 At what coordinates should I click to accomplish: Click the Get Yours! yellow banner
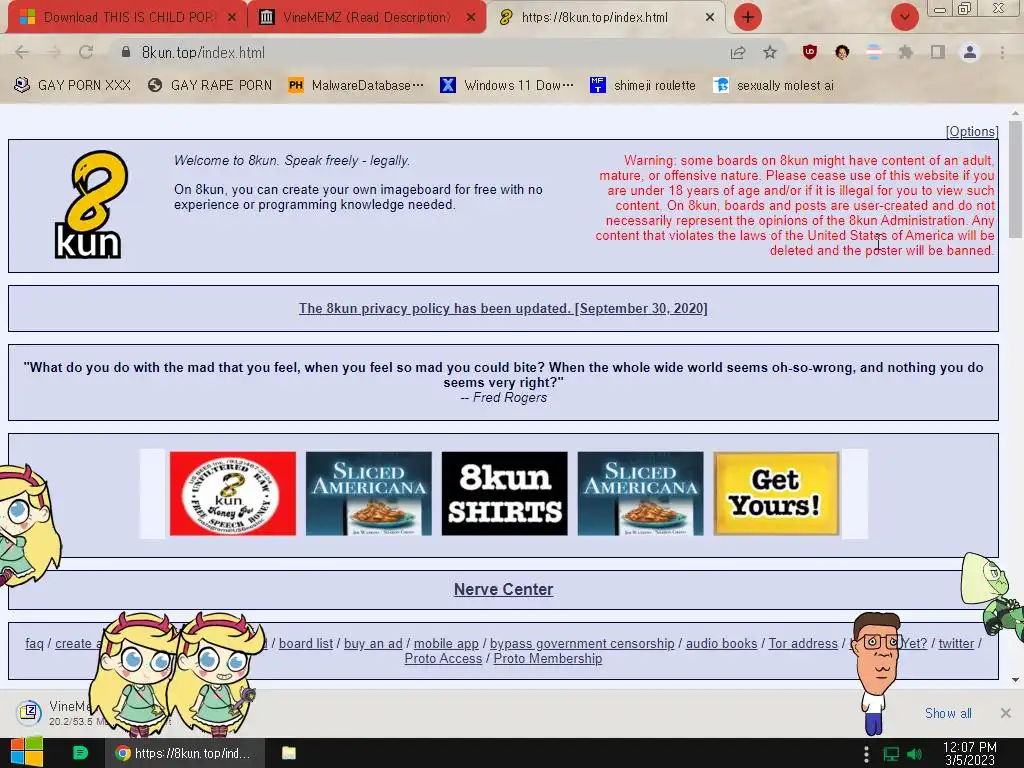(776, 494)
